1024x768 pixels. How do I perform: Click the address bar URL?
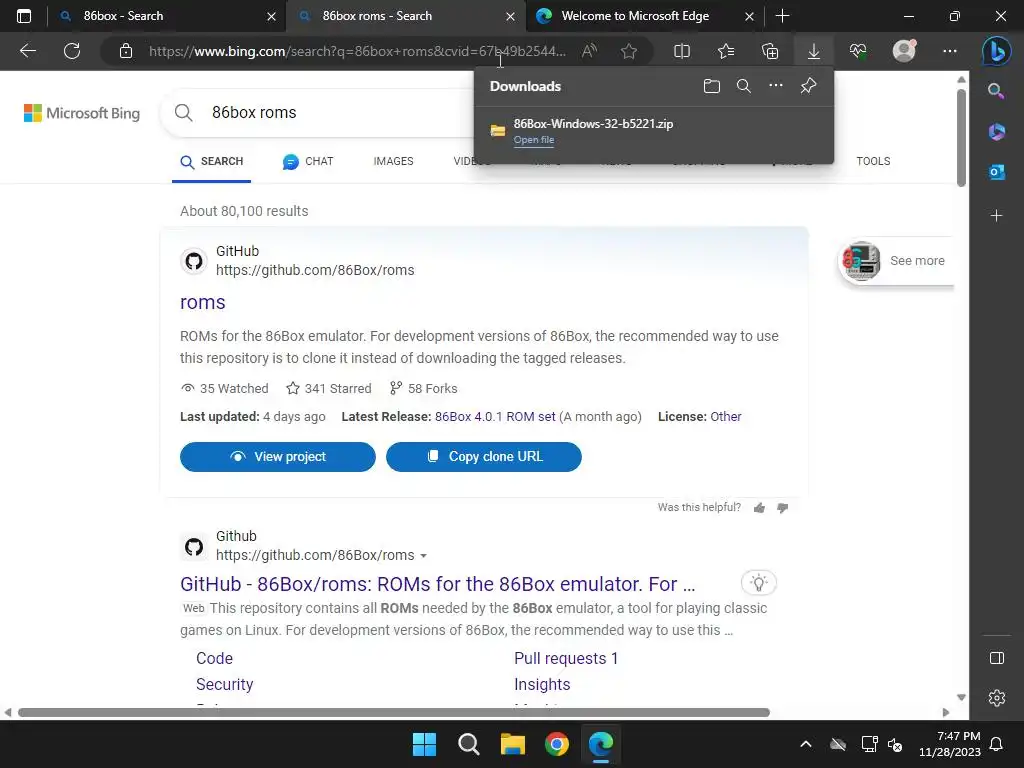point(357,51)
